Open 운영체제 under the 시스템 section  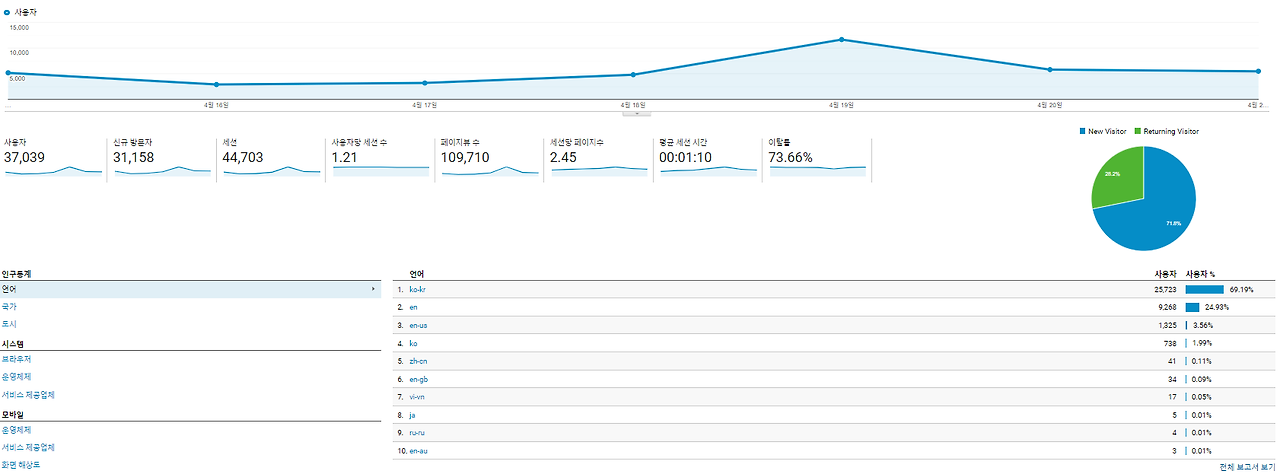[16, 377]
